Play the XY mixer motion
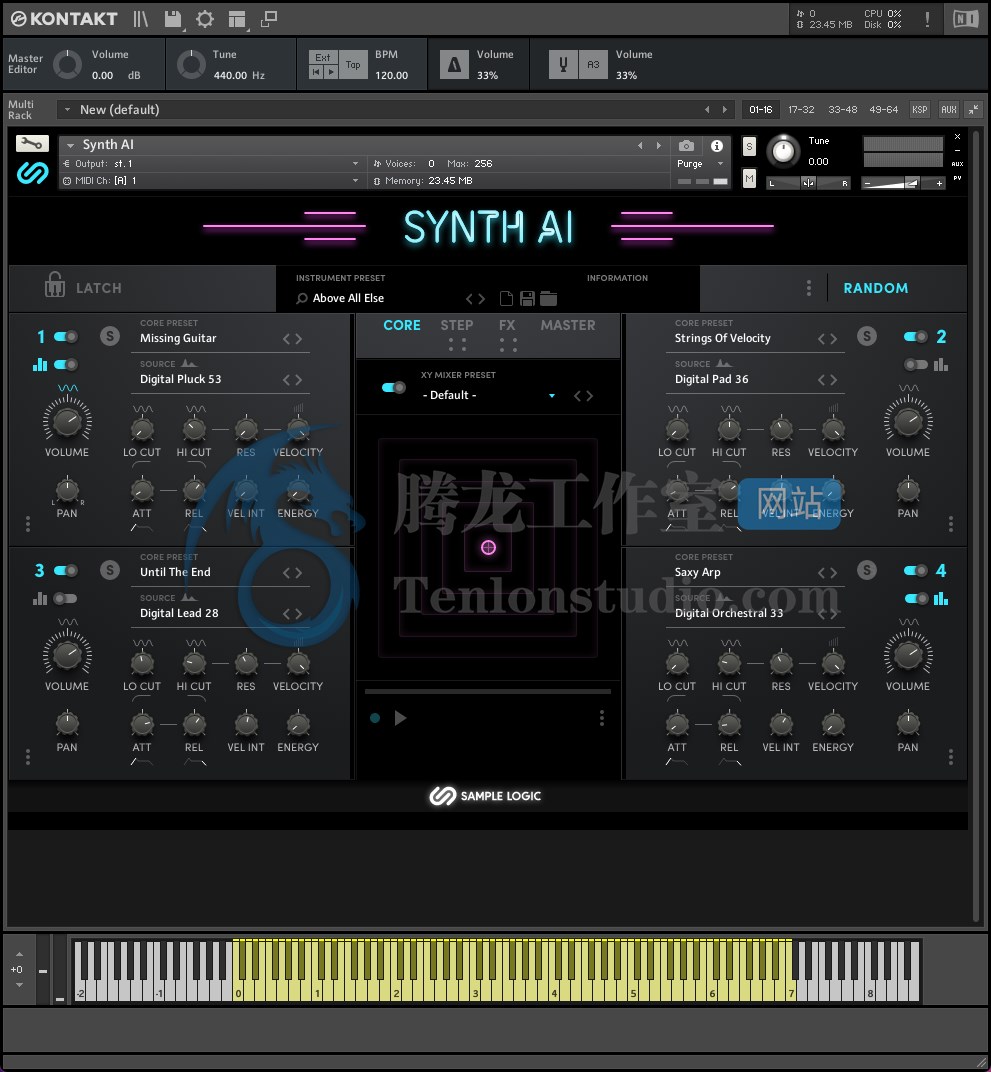Image resolution: width=991 pixels, height=1072 pixels. (x=401, y=718)
